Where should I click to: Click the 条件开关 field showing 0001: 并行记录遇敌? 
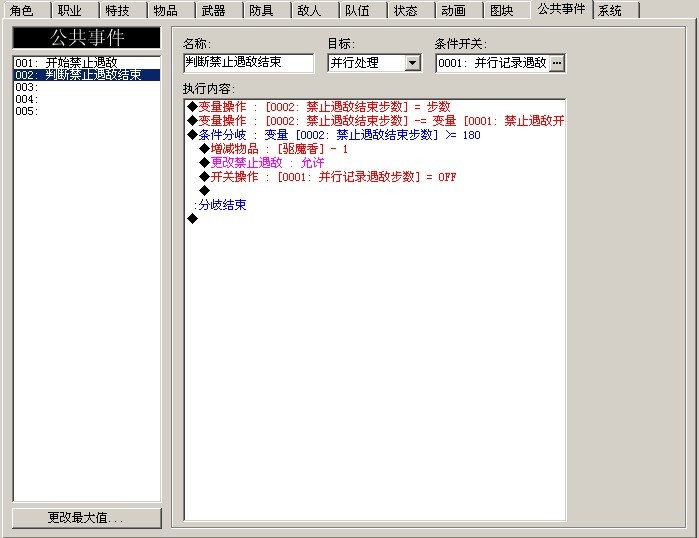coord(493,63)
